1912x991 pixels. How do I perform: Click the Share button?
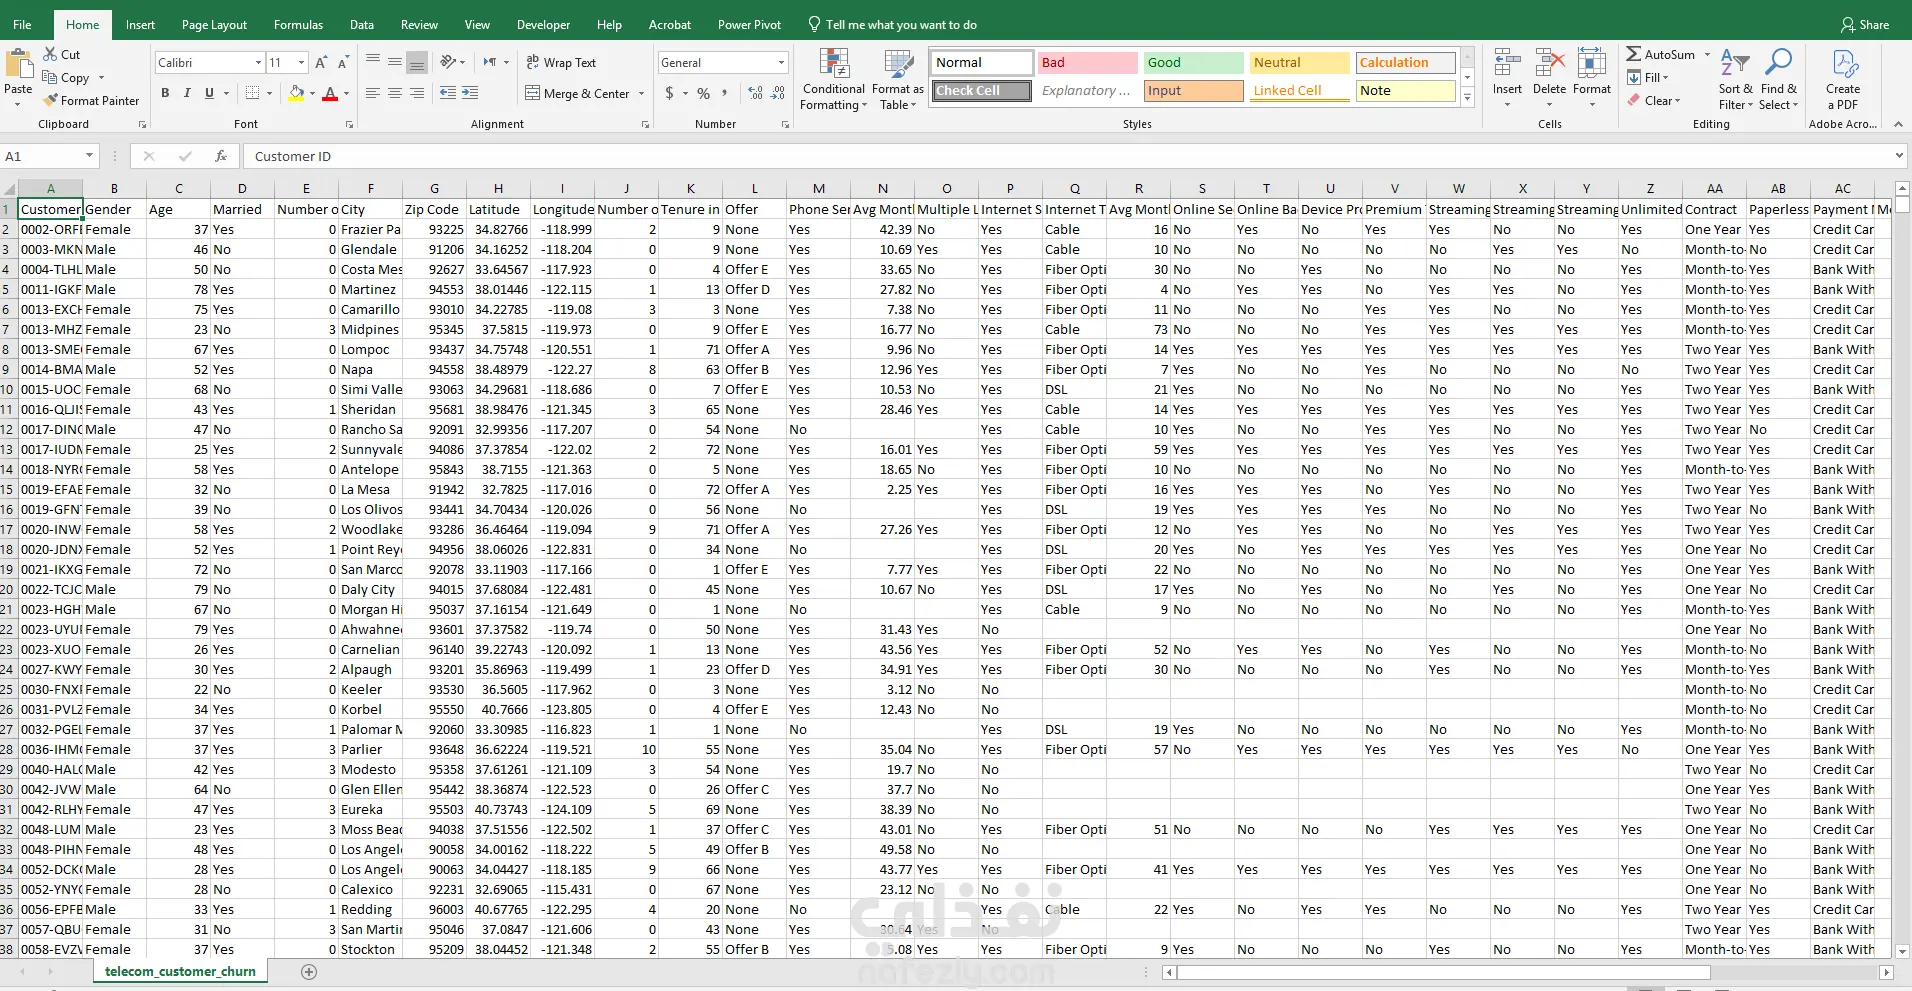click(x=1865, y=24)
